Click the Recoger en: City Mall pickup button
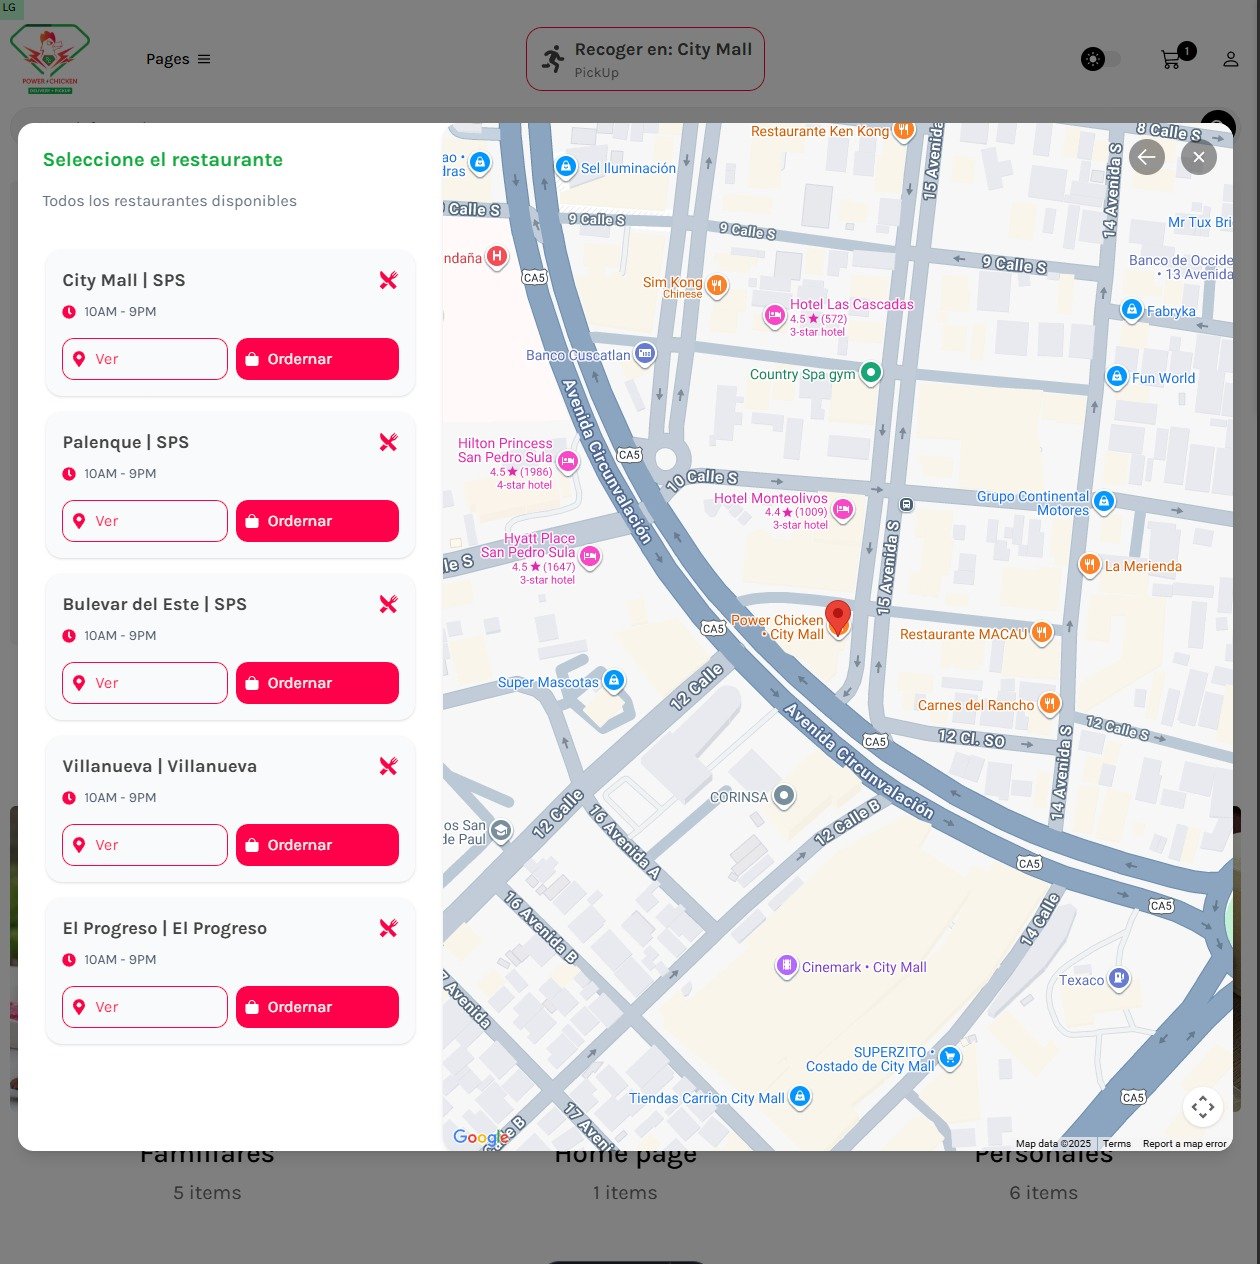The image size is (1260, 1264). pos(645,59)
